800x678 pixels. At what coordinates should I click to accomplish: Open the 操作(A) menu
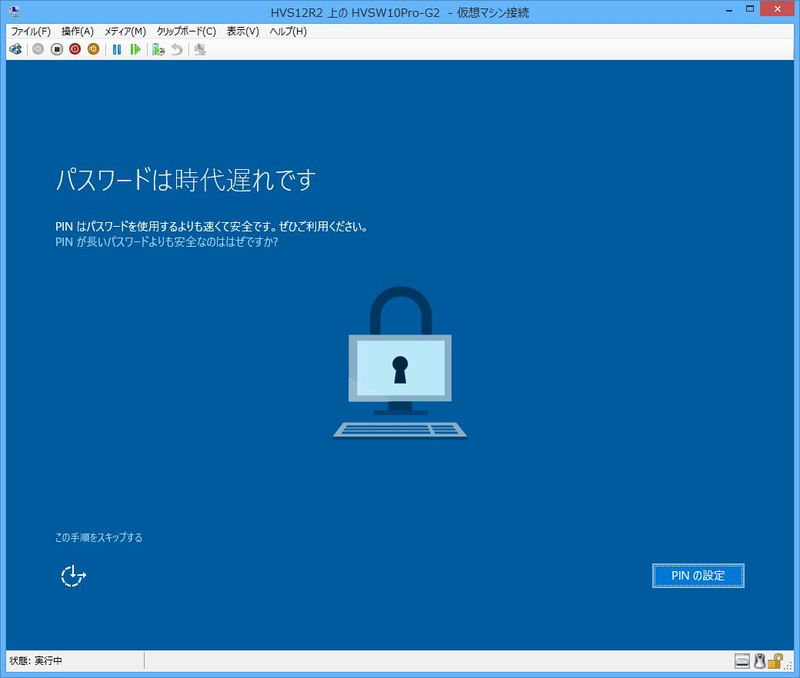coord(78,31)
